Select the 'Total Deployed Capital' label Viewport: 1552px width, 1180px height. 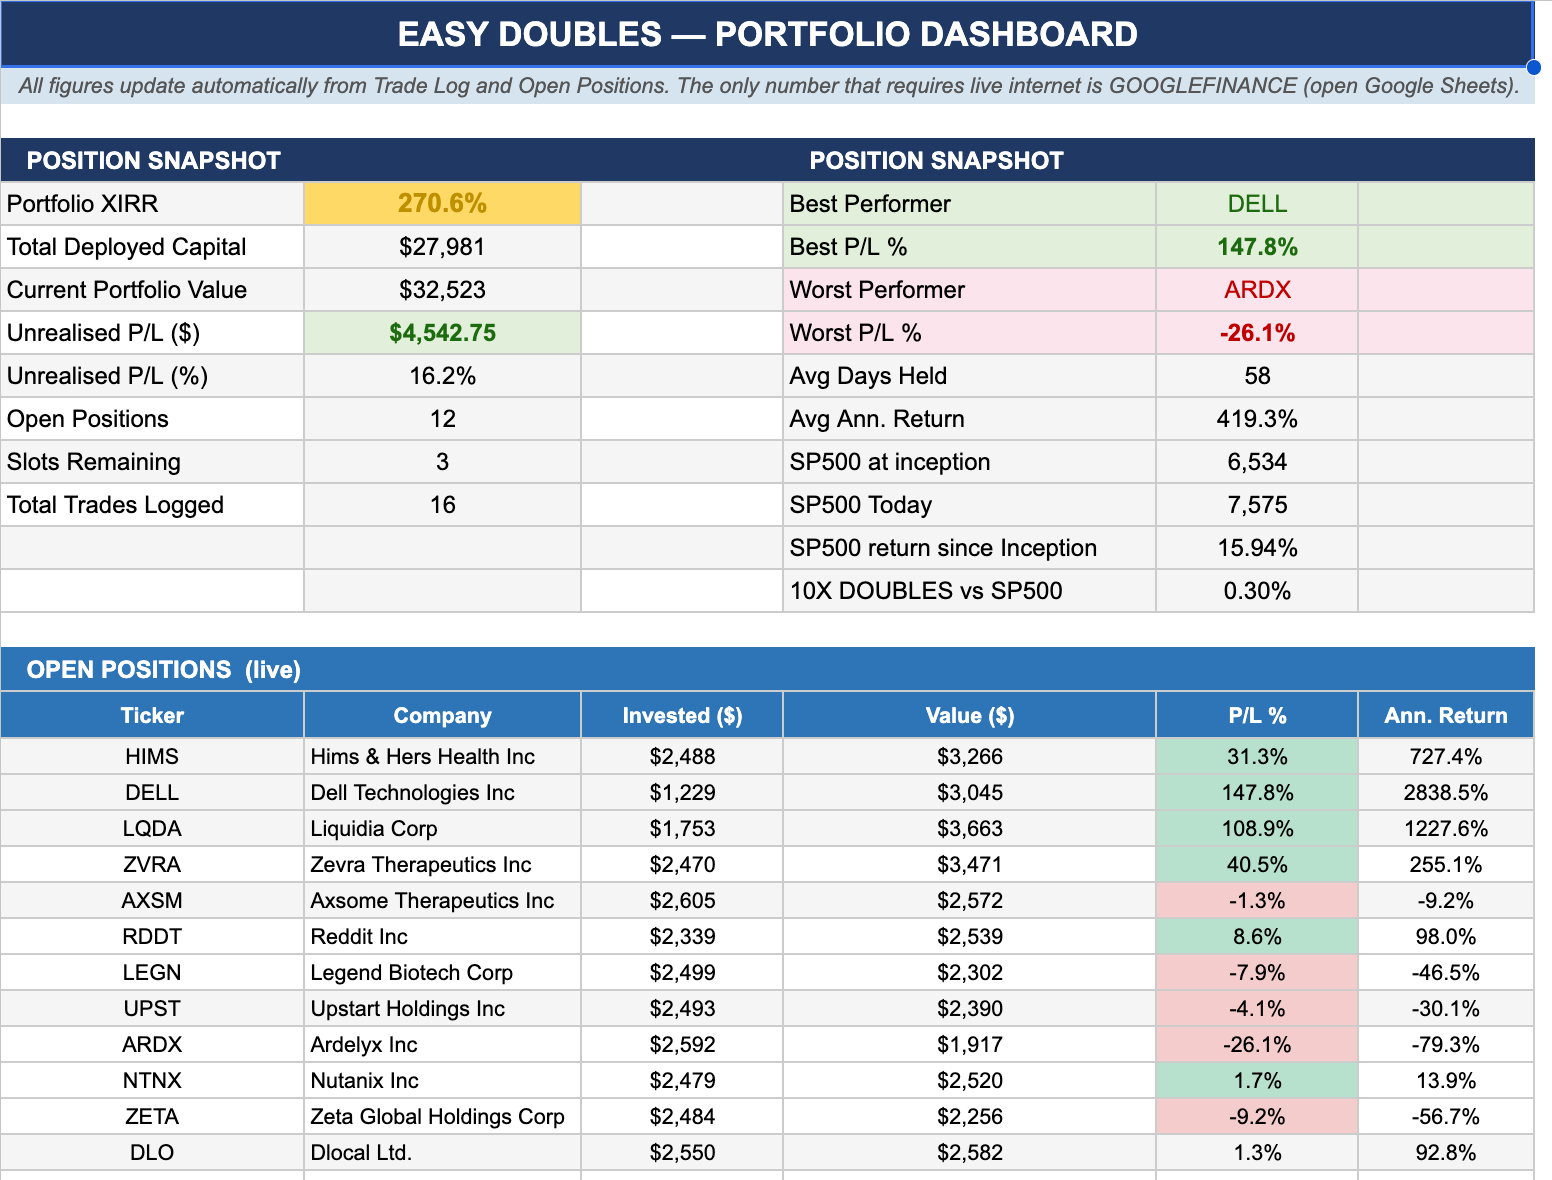click(152, 247)
